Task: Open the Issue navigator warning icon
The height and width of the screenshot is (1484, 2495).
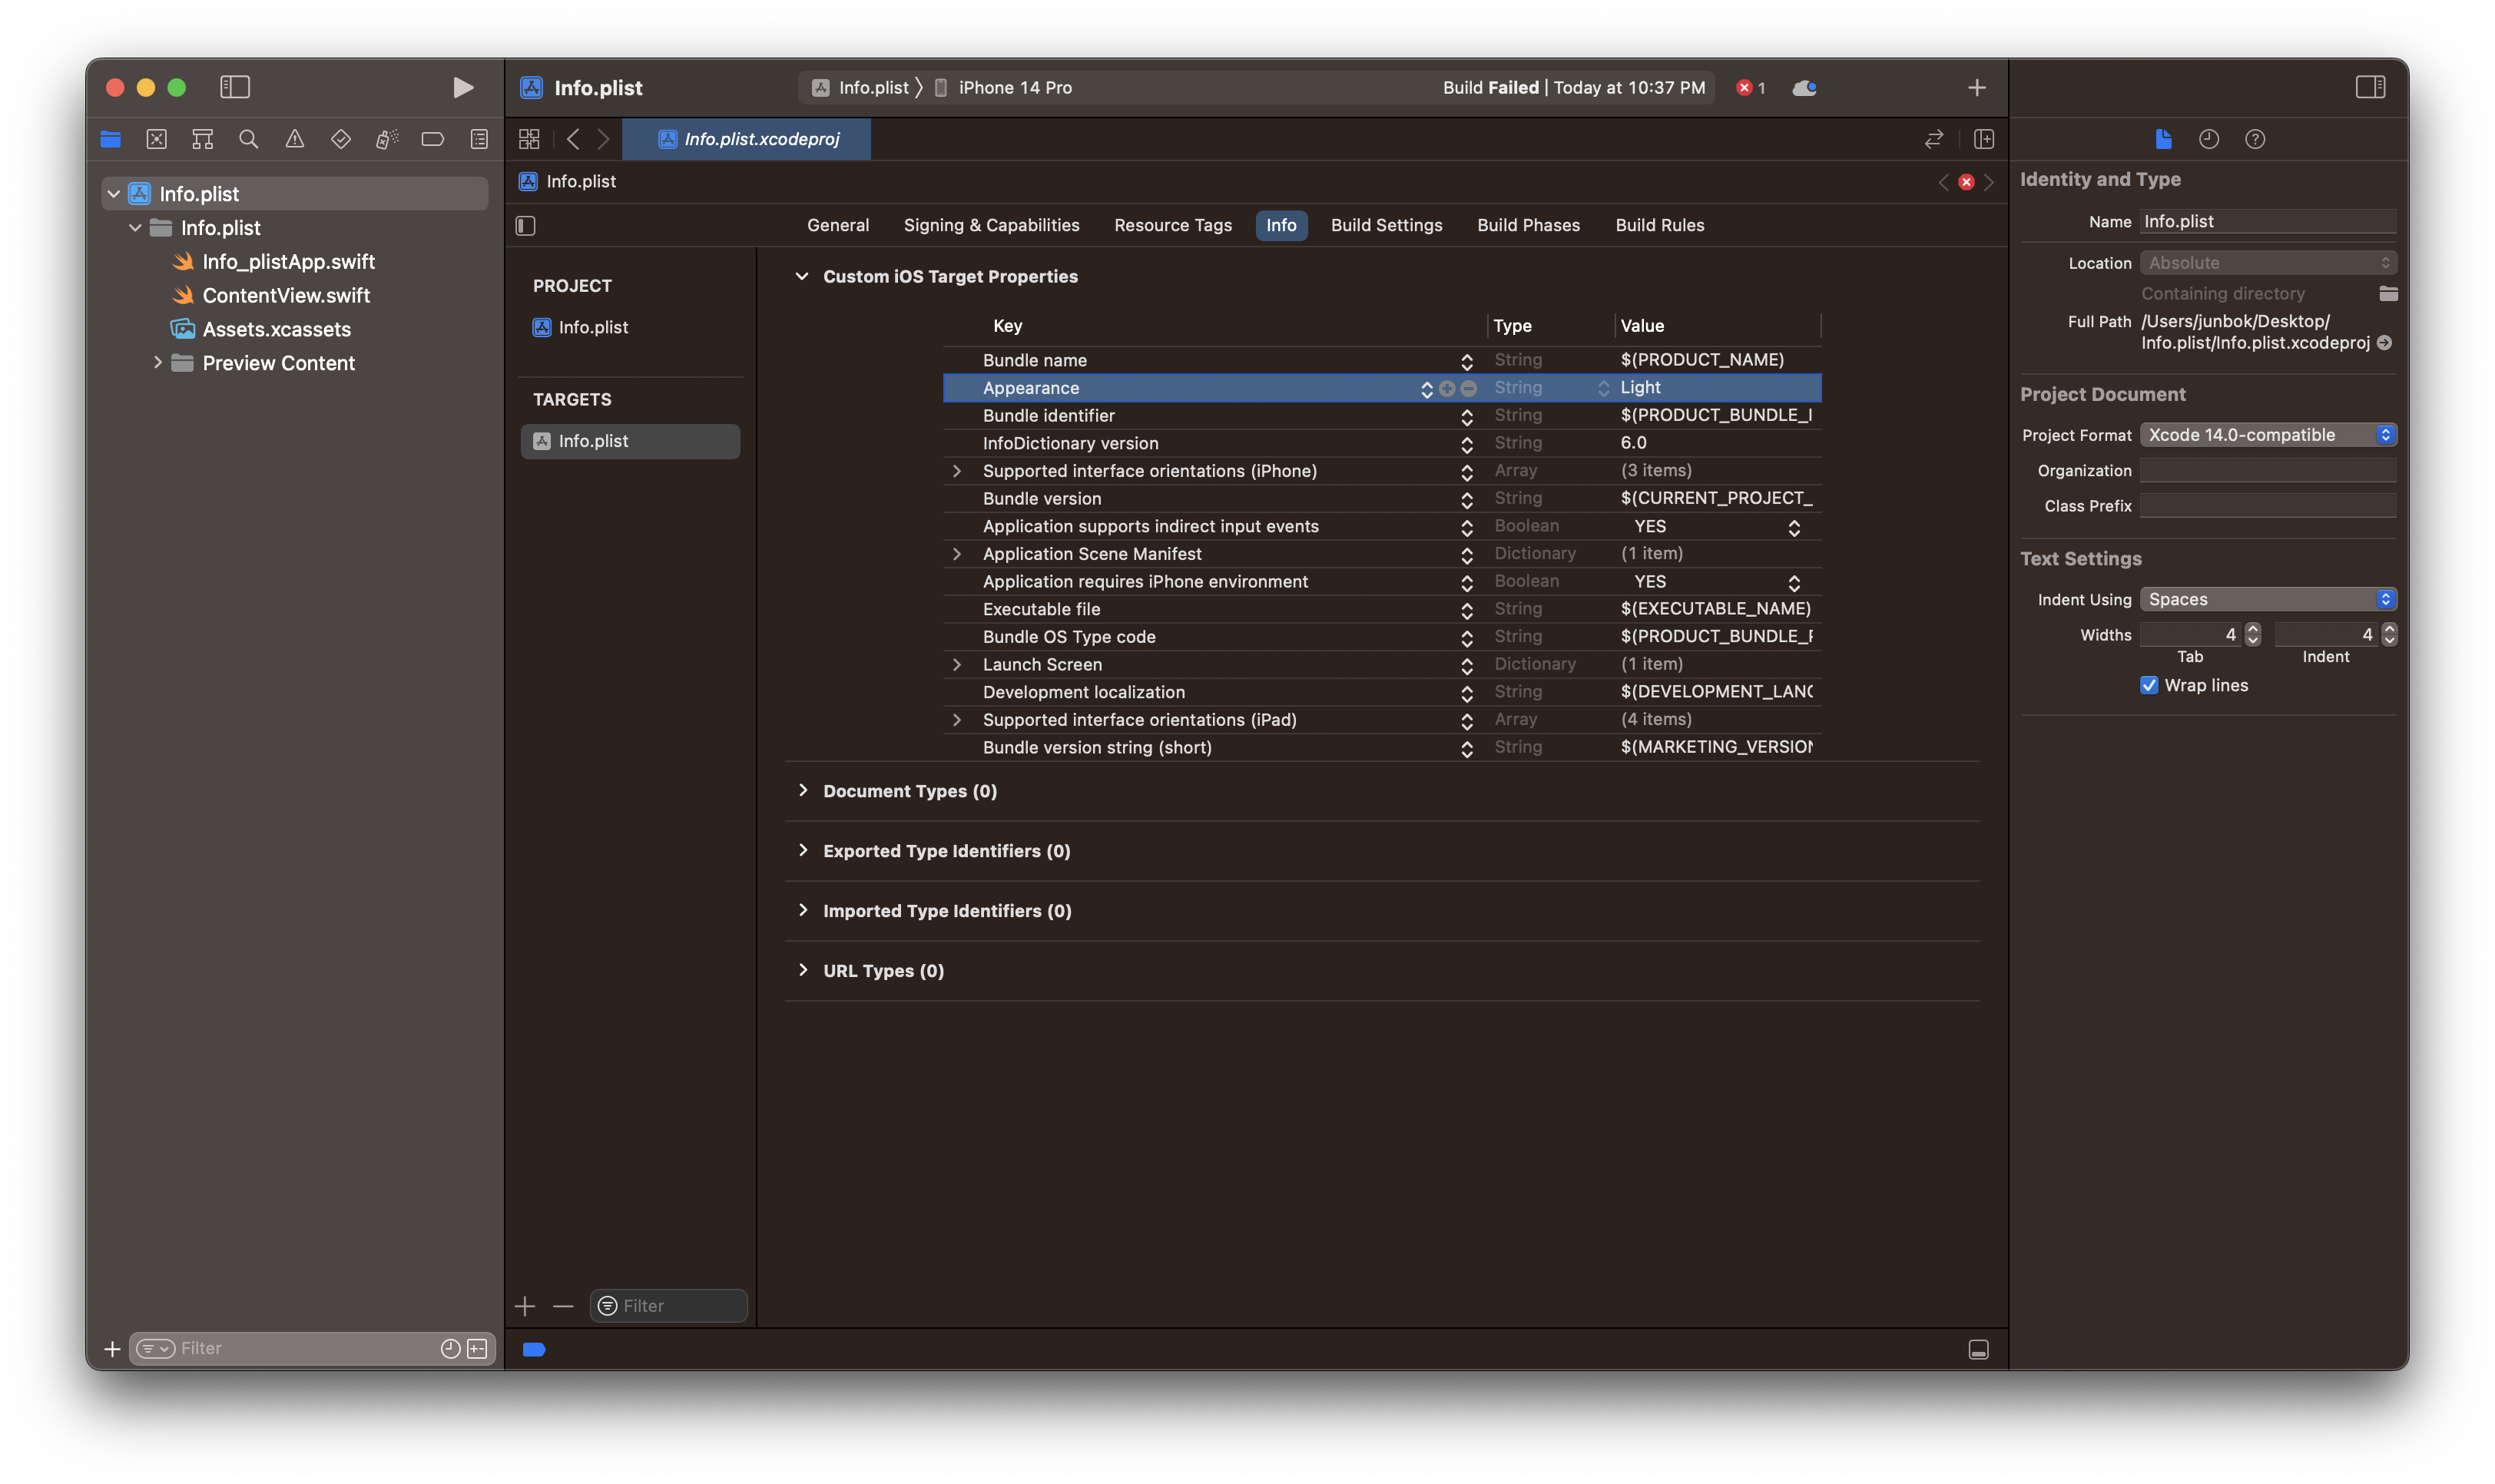Action: [x=295, y=139]
